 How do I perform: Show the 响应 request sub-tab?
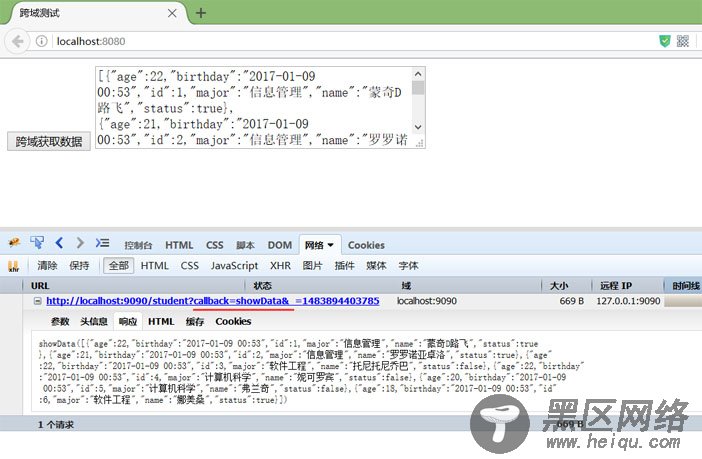click(x=128, y=322)
